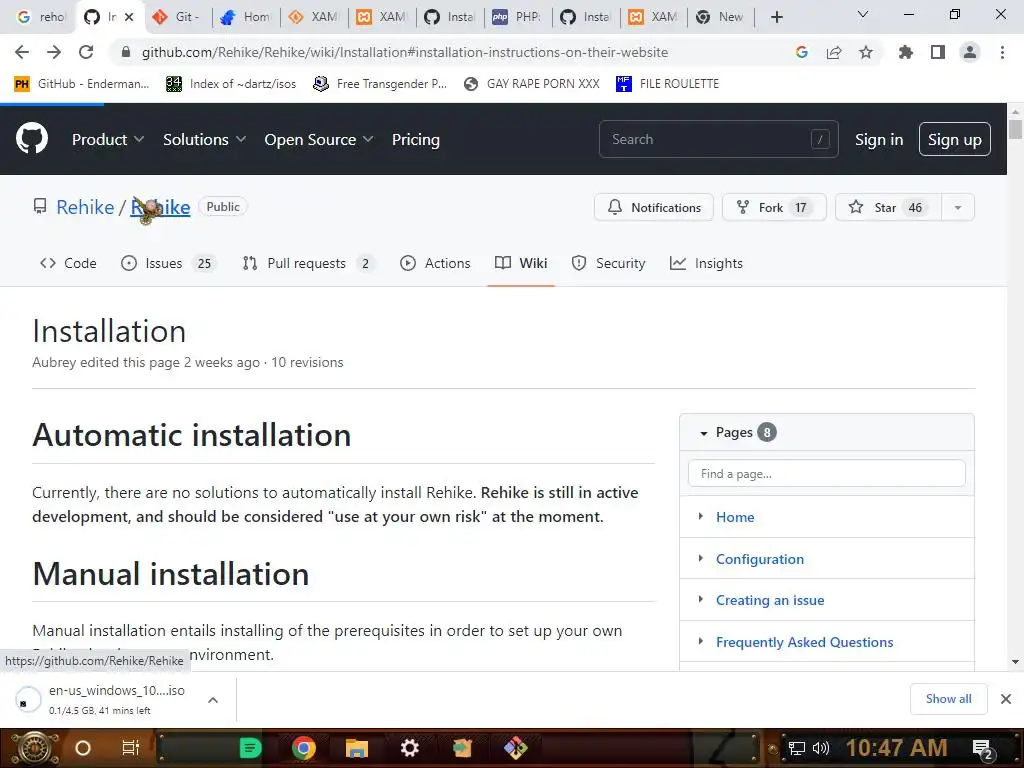Open the Rehike owner link
This screenshot has width=1024, height=768.
[85, 207]
